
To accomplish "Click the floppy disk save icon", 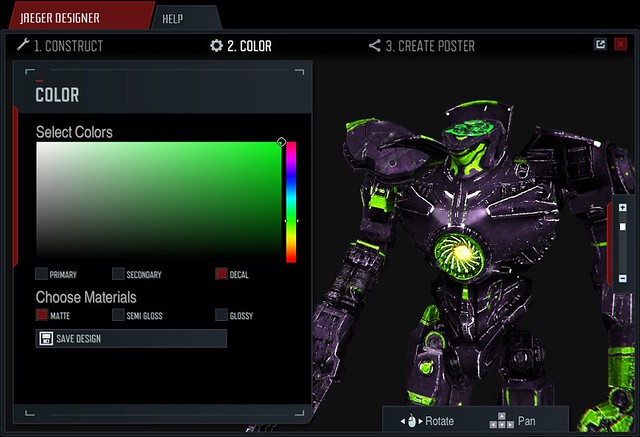I will [x=46, y=339].
